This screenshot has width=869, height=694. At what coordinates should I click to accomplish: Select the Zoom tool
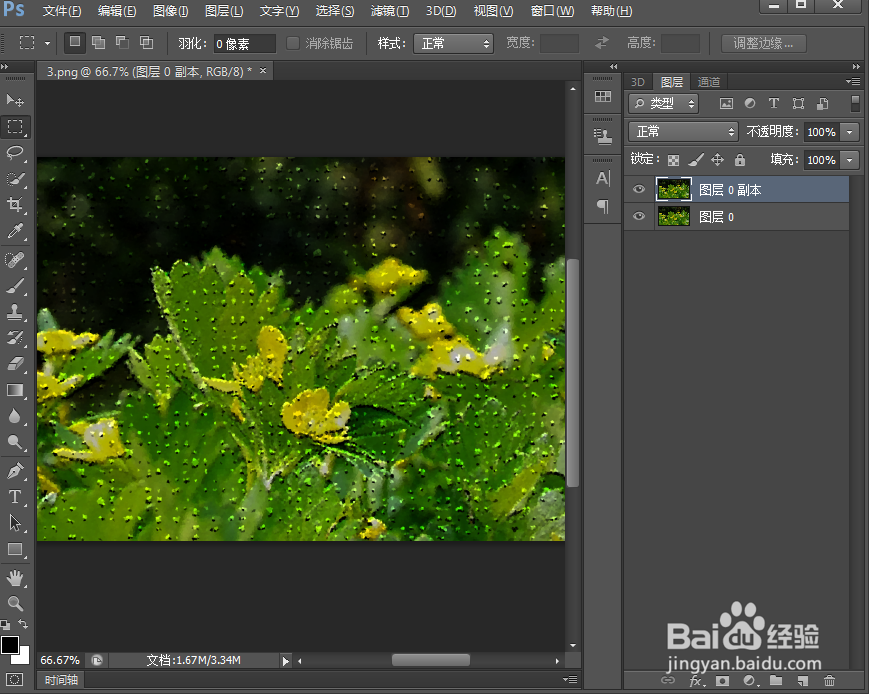[15, 603]
